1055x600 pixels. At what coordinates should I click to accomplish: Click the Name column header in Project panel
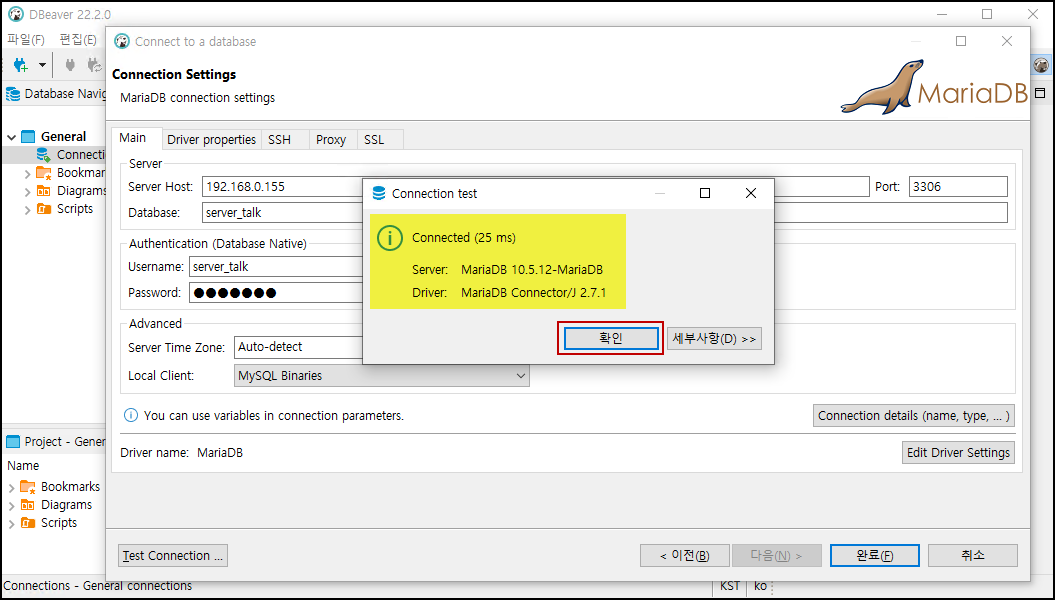pyautogui.click(x=23, y=465)
